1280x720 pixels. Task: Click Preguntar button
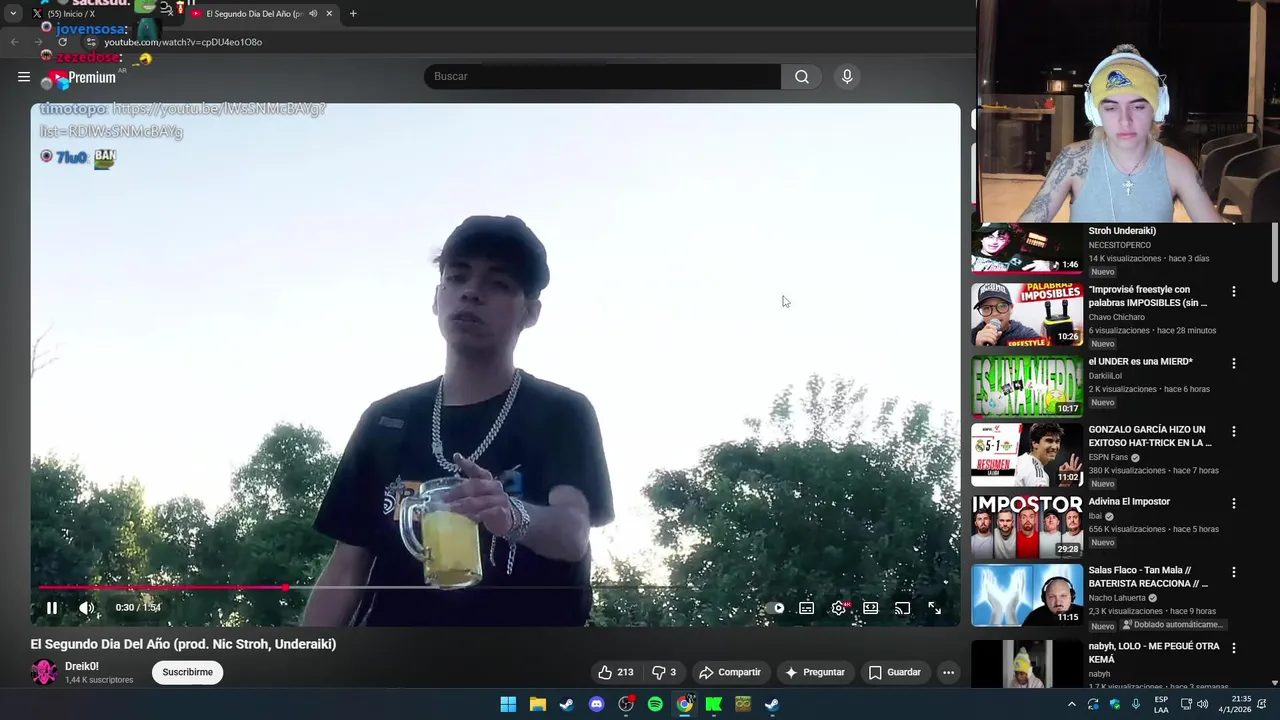pyautogui.click(x=815, y=672)
